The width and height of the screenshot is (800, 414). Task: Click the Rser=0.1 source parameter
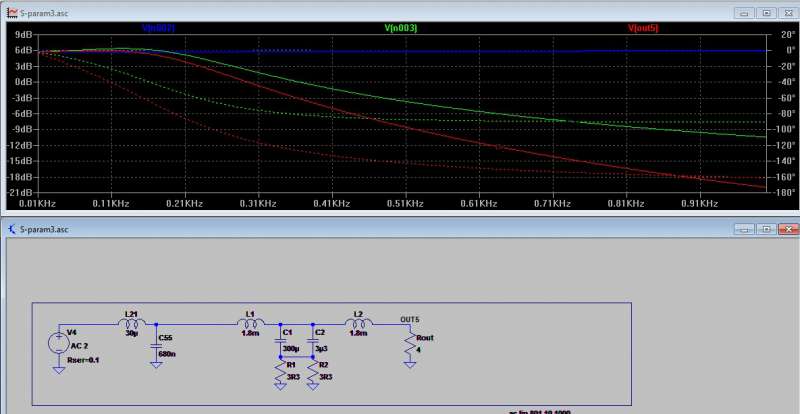click(83, 360)
